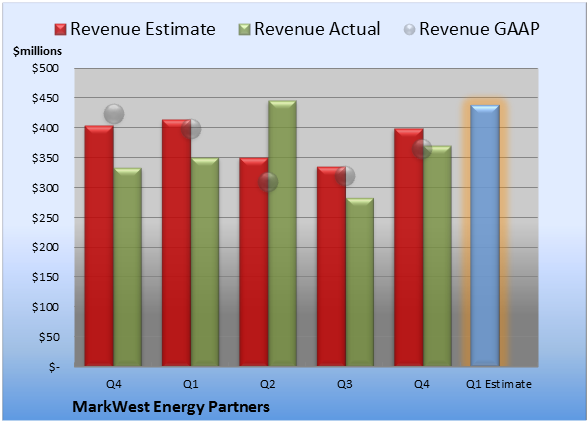Click the '$500' axis value
This screenshot has width=588, height=422.
45,68
